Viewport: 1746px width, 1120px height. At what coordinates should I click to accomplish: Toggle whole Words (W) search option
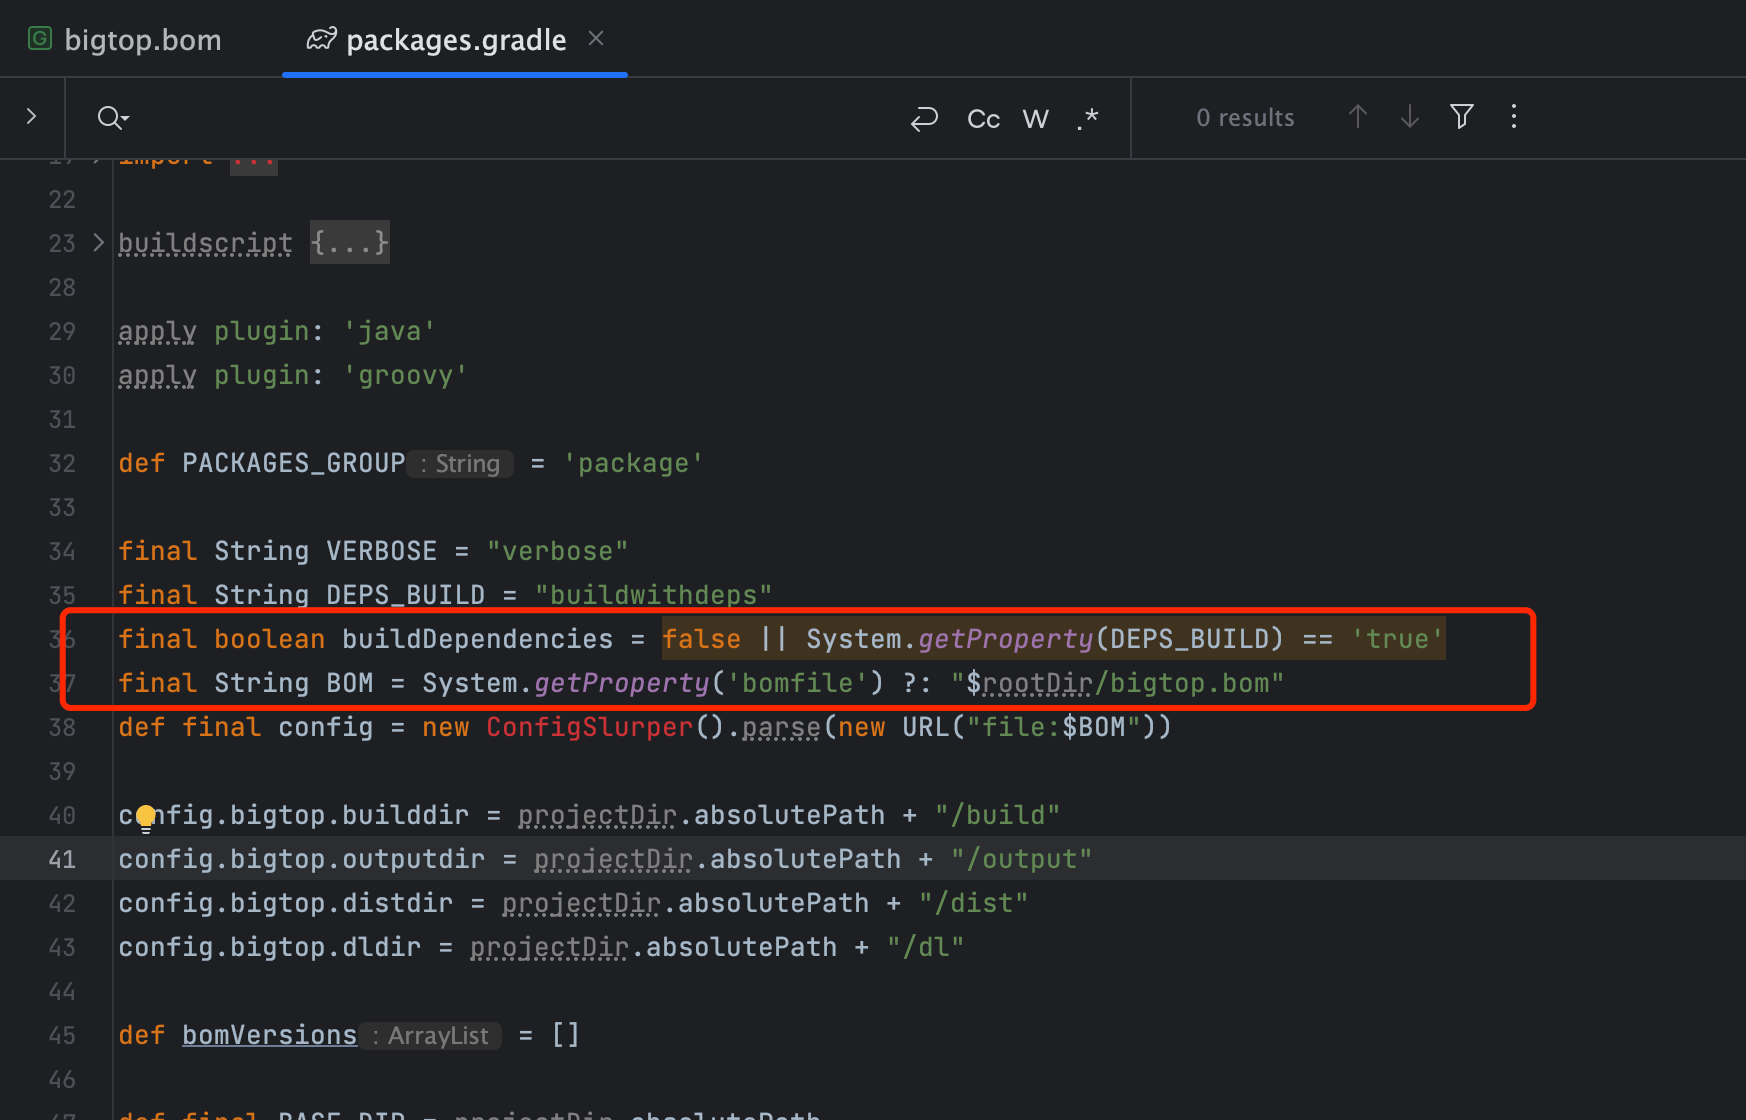pos(1036,119)
